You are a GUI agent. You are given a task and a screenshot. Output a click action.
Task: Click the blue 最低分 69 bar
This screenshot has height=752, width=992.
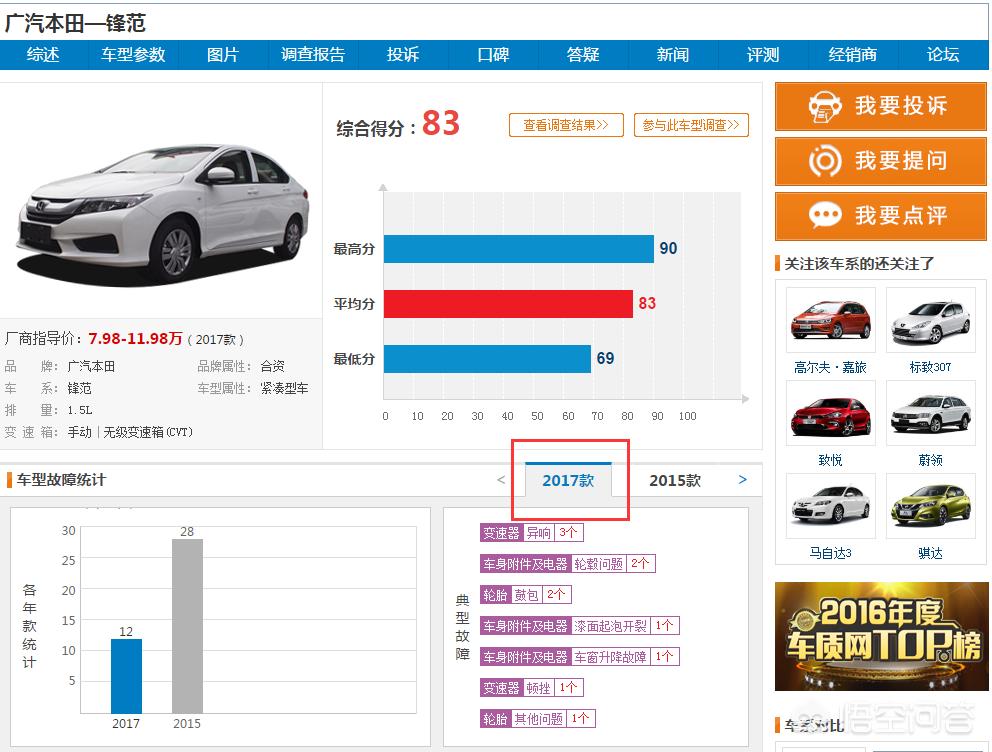point(487,359)
